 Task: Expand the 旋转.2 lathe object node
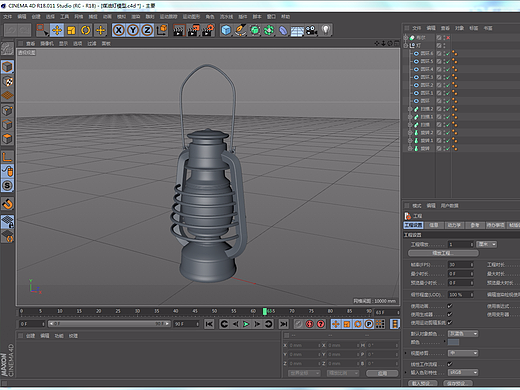(410, 133)
